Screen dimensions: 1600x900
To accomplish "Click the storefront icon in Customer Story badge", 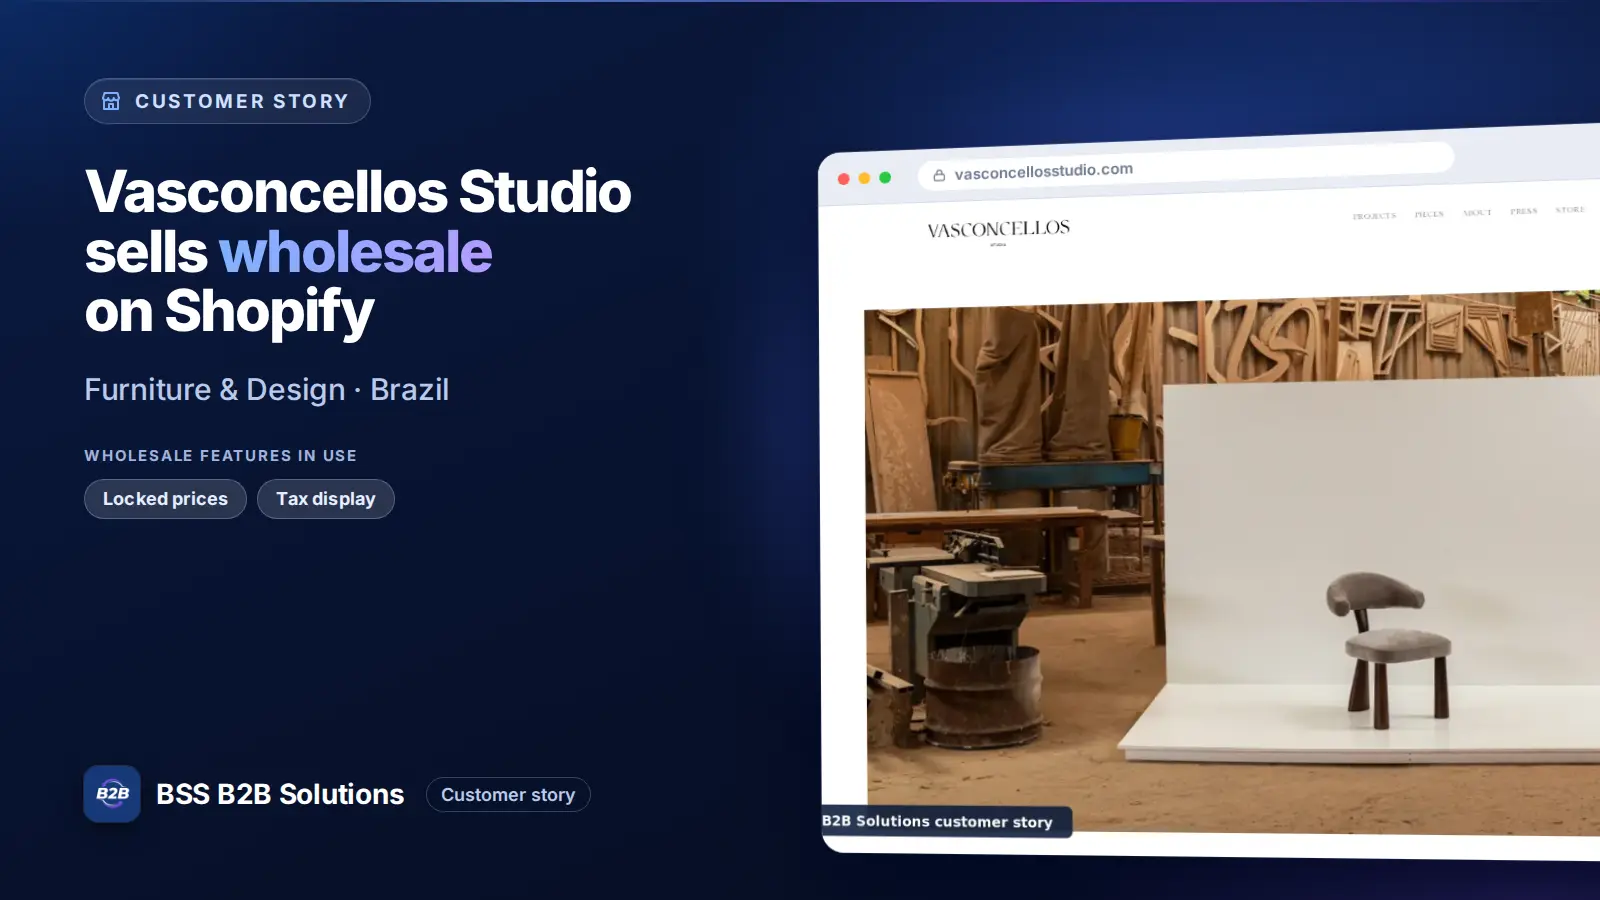I will pyautogui.click(x=111, y=101).
